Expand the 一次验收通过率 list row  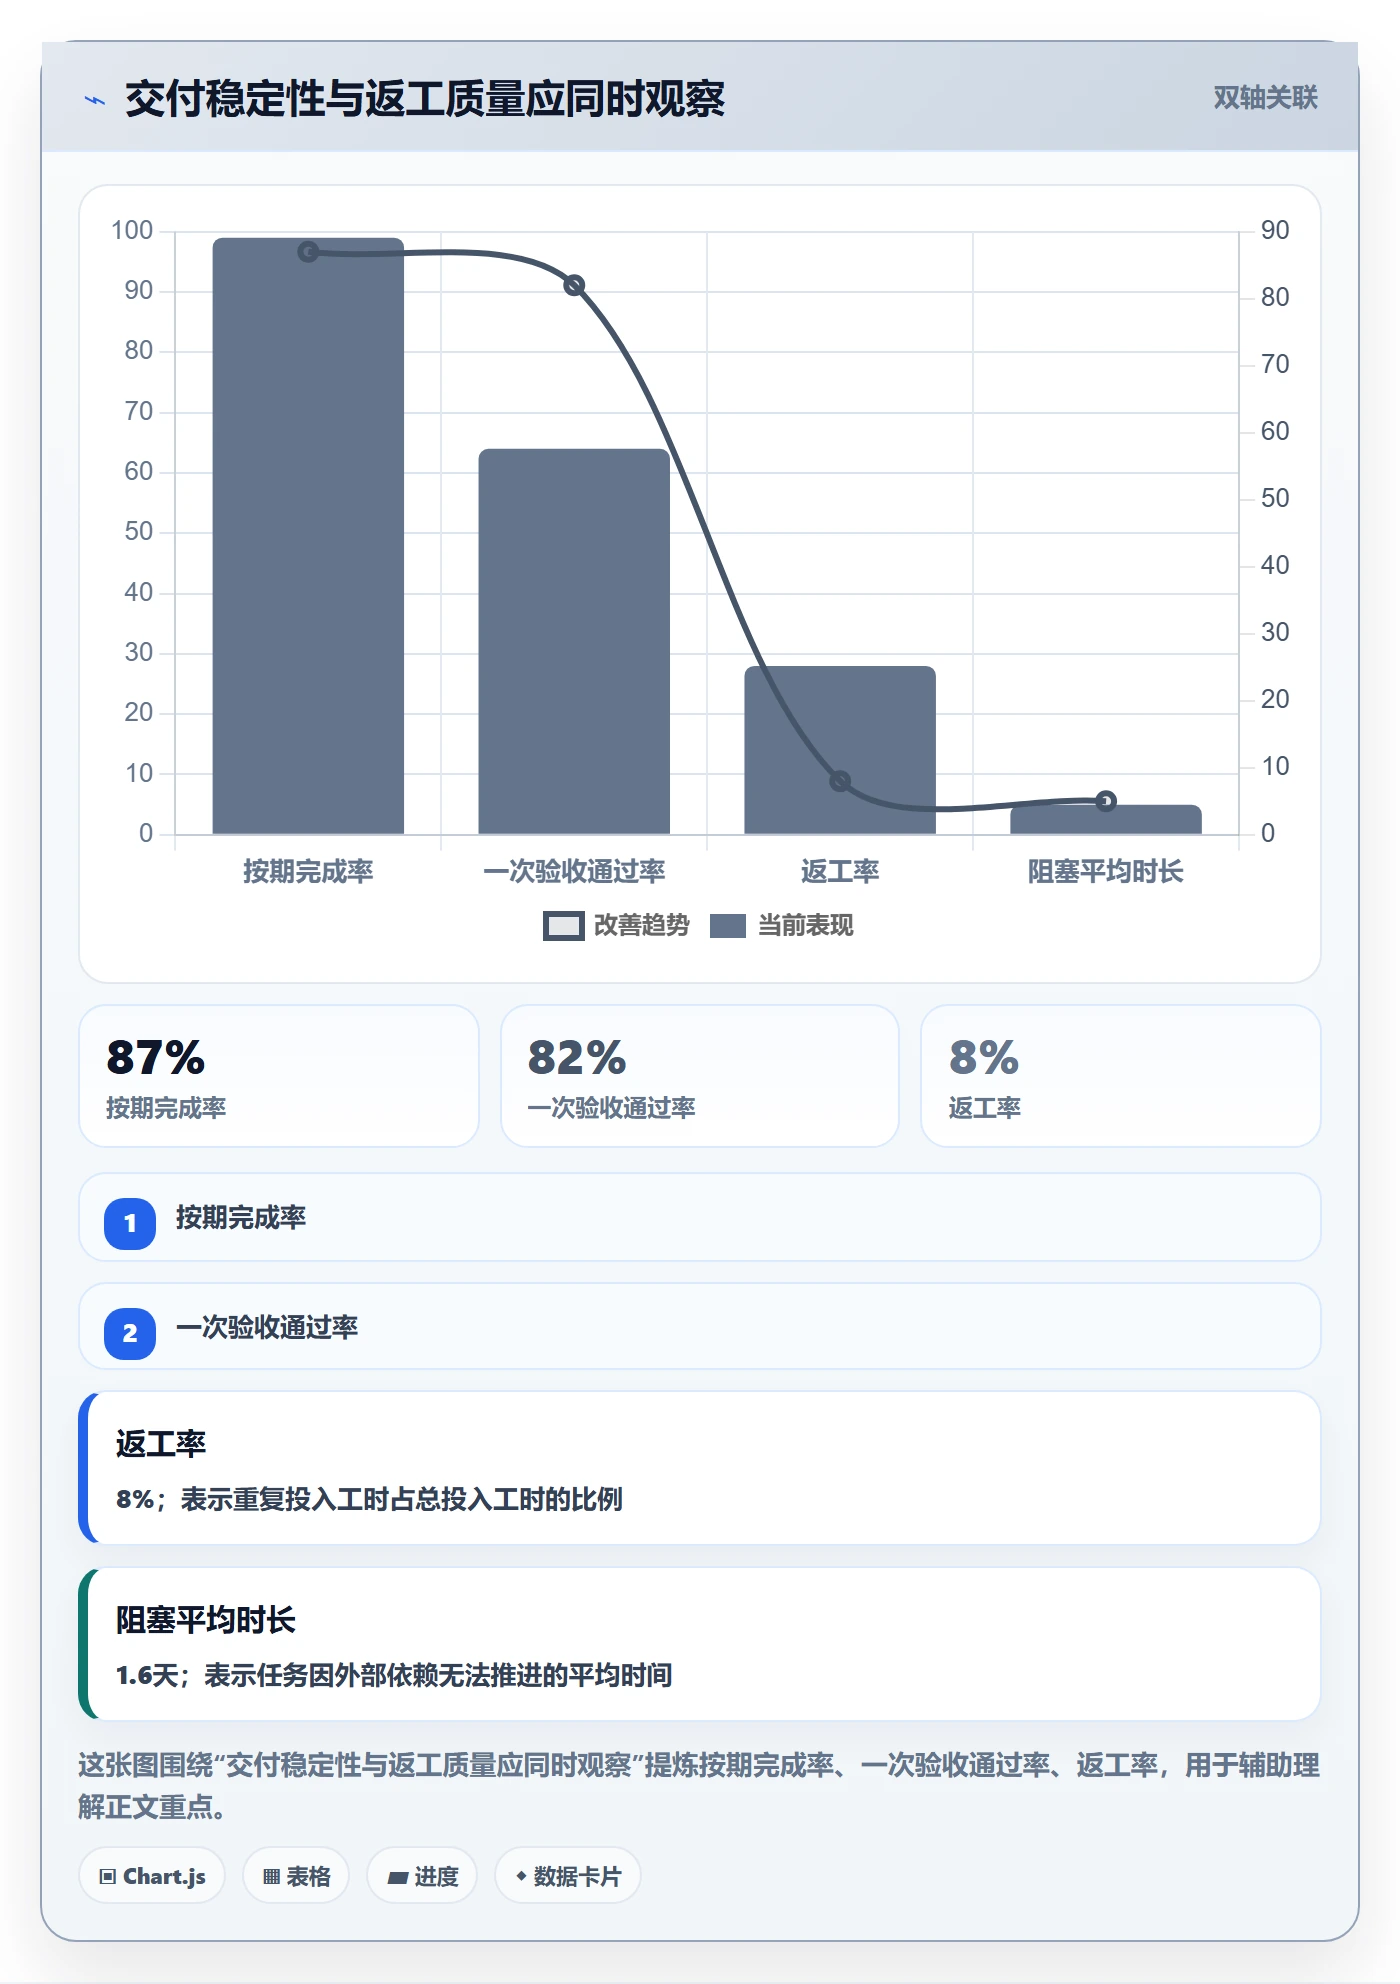click(x=700, y=1326)
